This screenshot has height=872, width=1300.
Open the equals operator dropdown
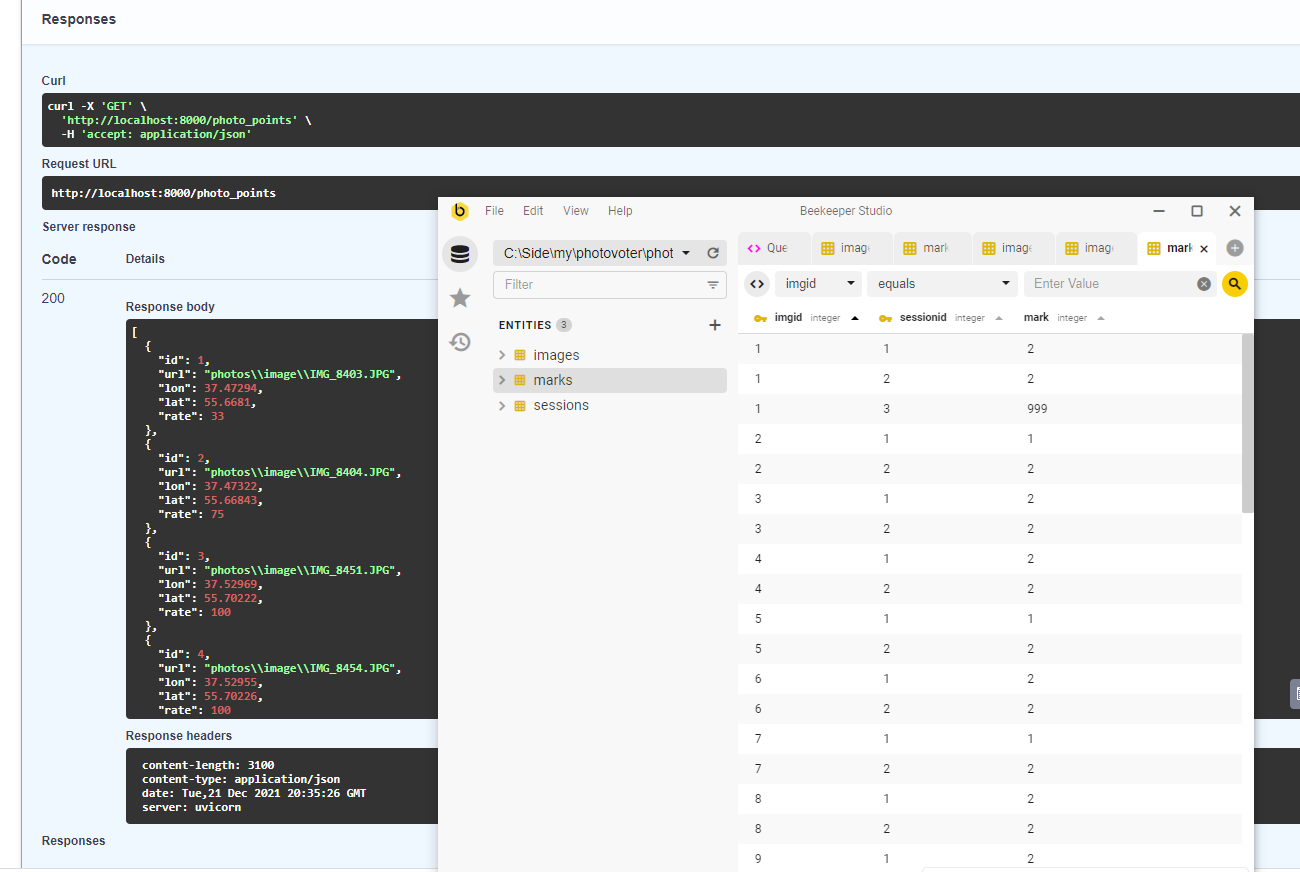(942, 284)
